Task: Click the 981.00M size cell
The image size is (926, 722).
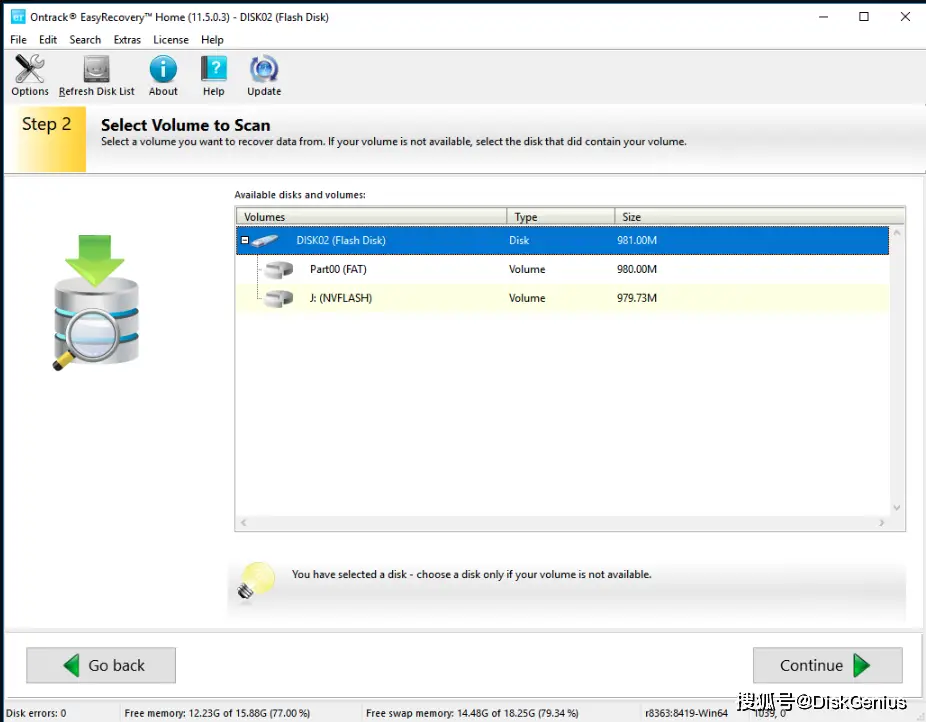Action: (637, 240)
